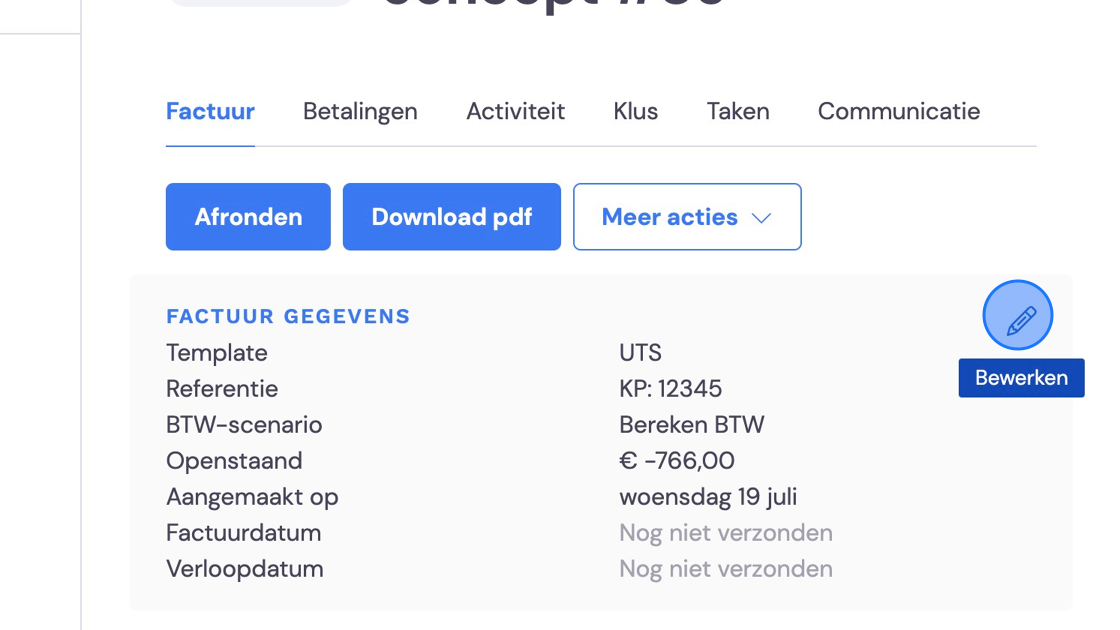This screenshot has height=630, width=1120.
Task: Click the UTS template value
Action: coord(641,353)
